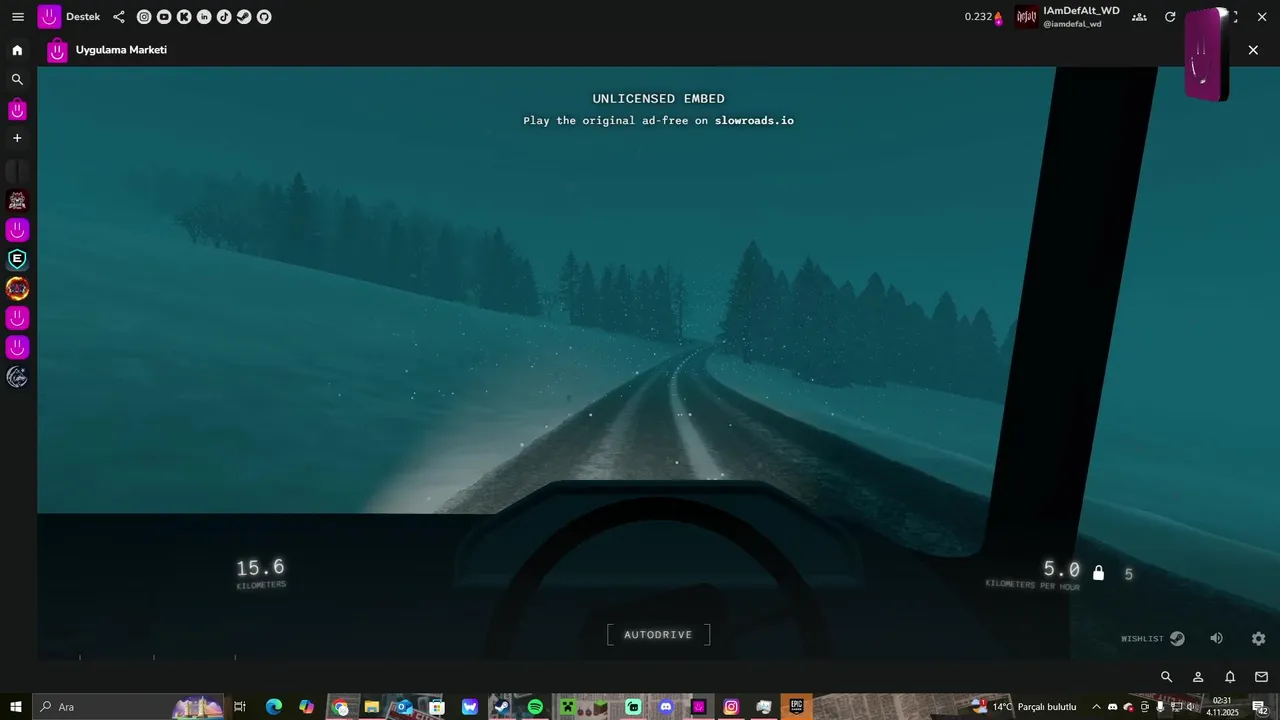The image size is (1280, 720).
Task: Click the Uygulama Marketi title
Action: coord(121,50)
